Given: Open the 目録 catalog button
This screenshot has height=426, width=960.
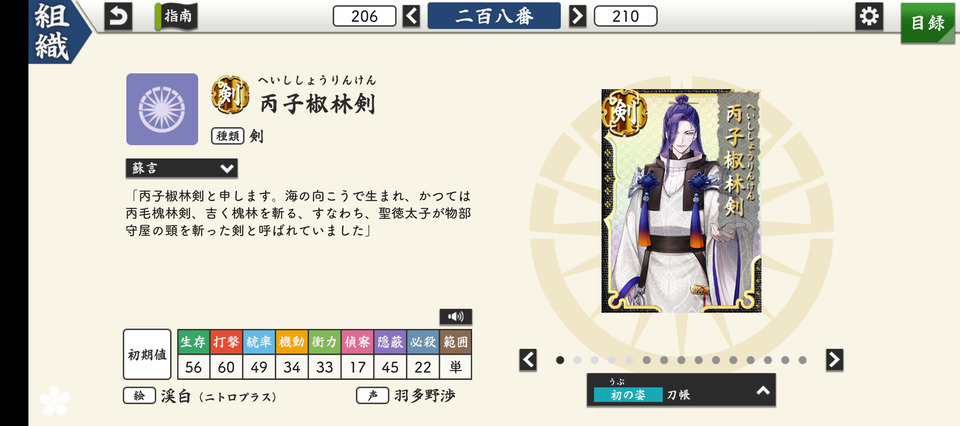Looking at the screenshot, I should pyautogui.click(x=928, y=23).
